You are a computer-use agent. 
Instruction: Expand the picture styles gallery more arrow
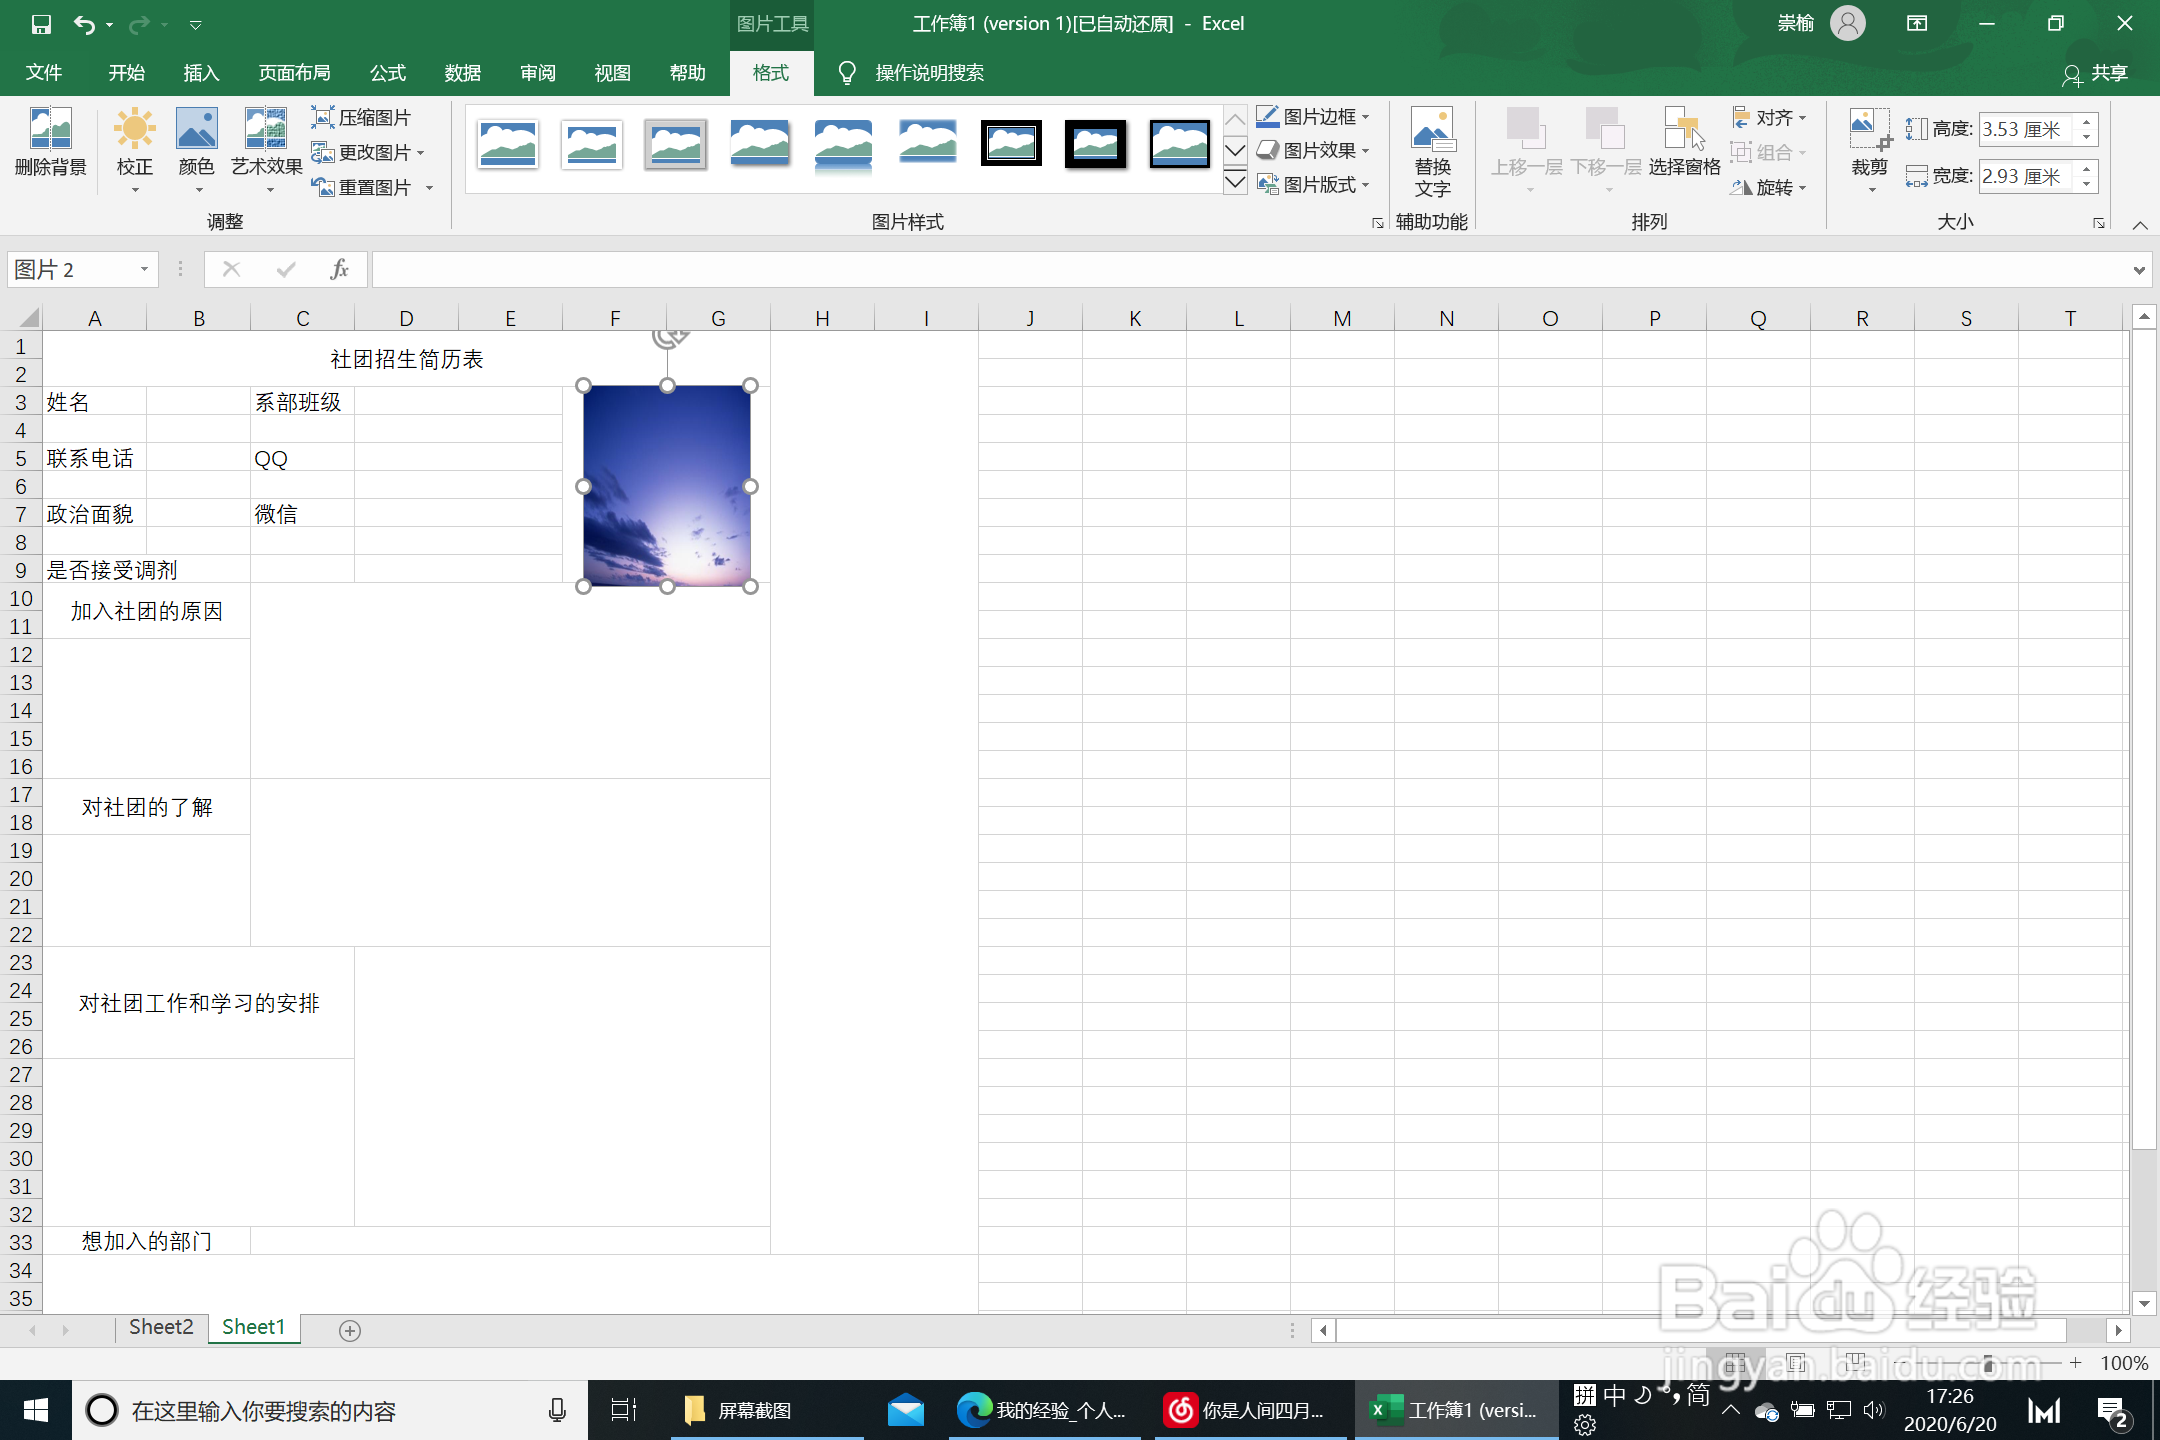(1235, 183)
